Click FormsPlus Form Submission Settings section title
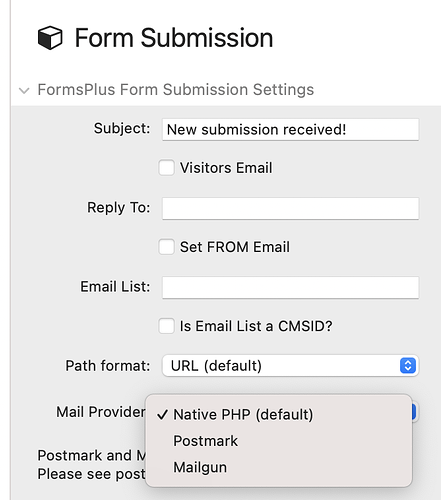 (x=176, y=90)
